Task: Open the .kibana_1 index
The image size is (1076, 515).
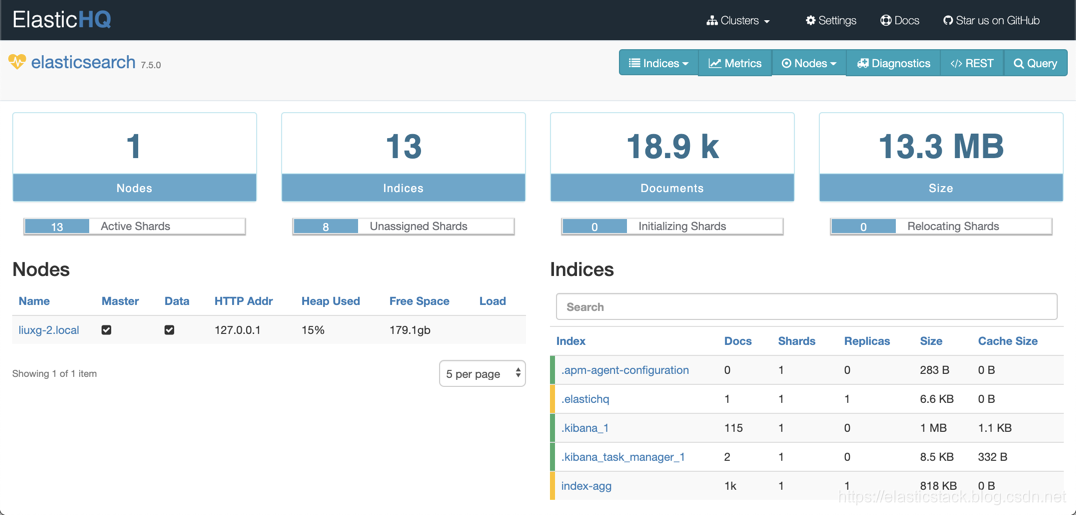Action: pos(585,428)
